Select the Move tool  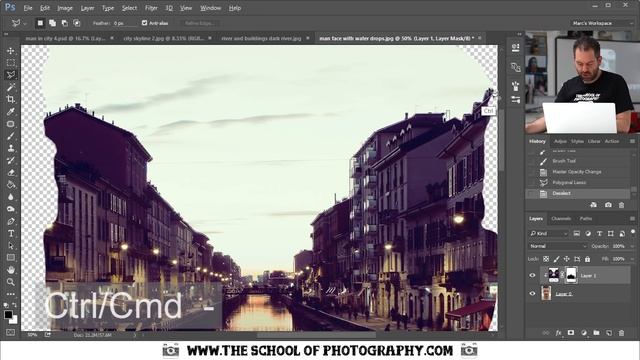click(11, 51)
